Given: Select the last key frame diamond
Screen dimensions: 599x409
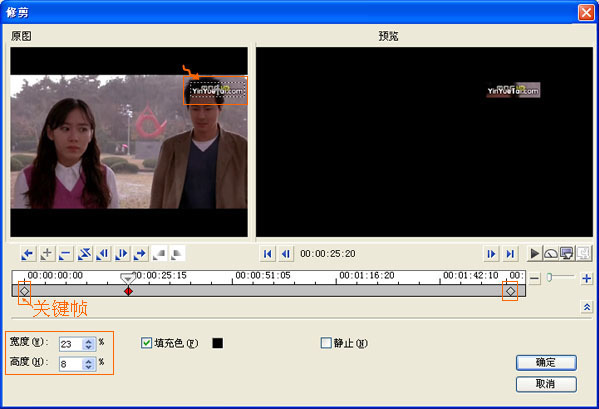Looking at the screenshot, I should coord(510,291).
